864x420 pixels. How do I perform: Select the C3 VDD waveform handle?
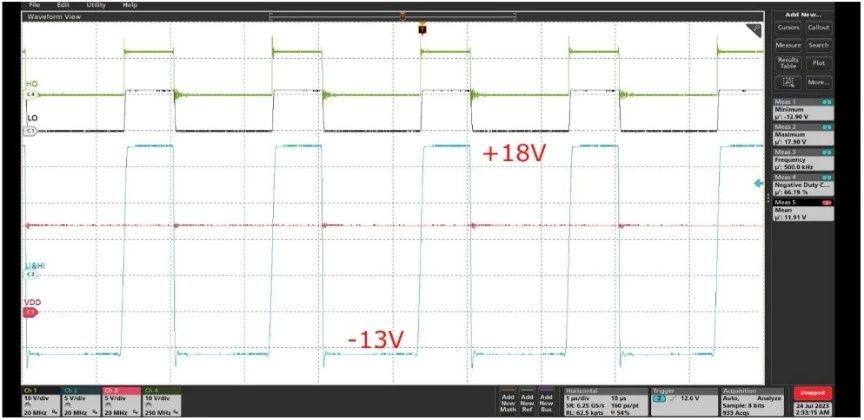pyautogui.click(x=30, y=313)
